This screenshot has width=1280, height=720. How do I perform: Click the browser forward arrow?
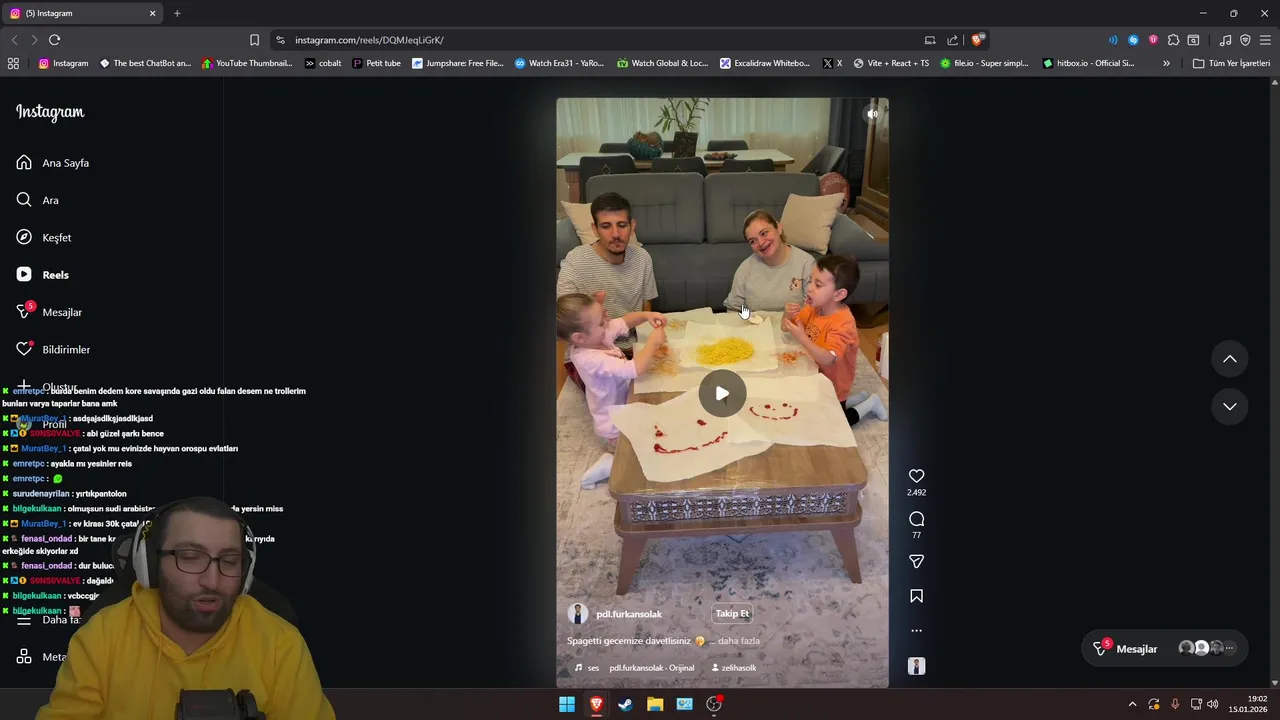[34, 40]
